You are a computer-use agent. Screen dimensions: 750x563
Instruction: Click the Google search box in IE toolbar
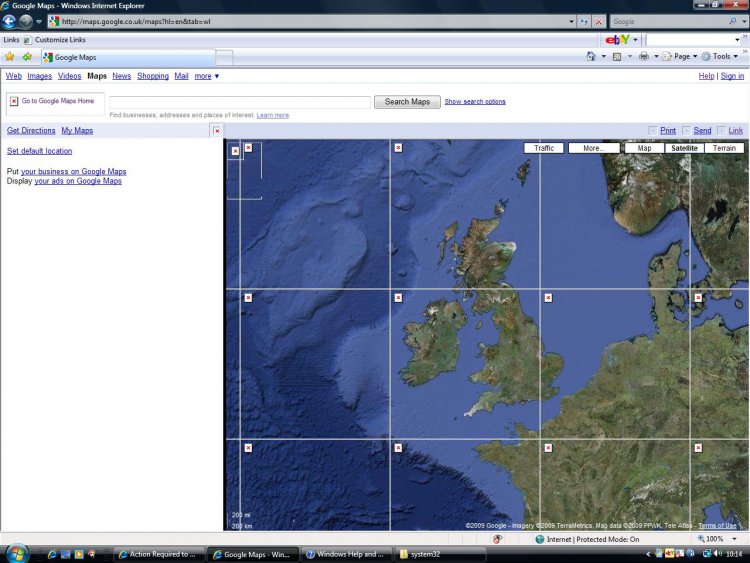click(668, 22)
